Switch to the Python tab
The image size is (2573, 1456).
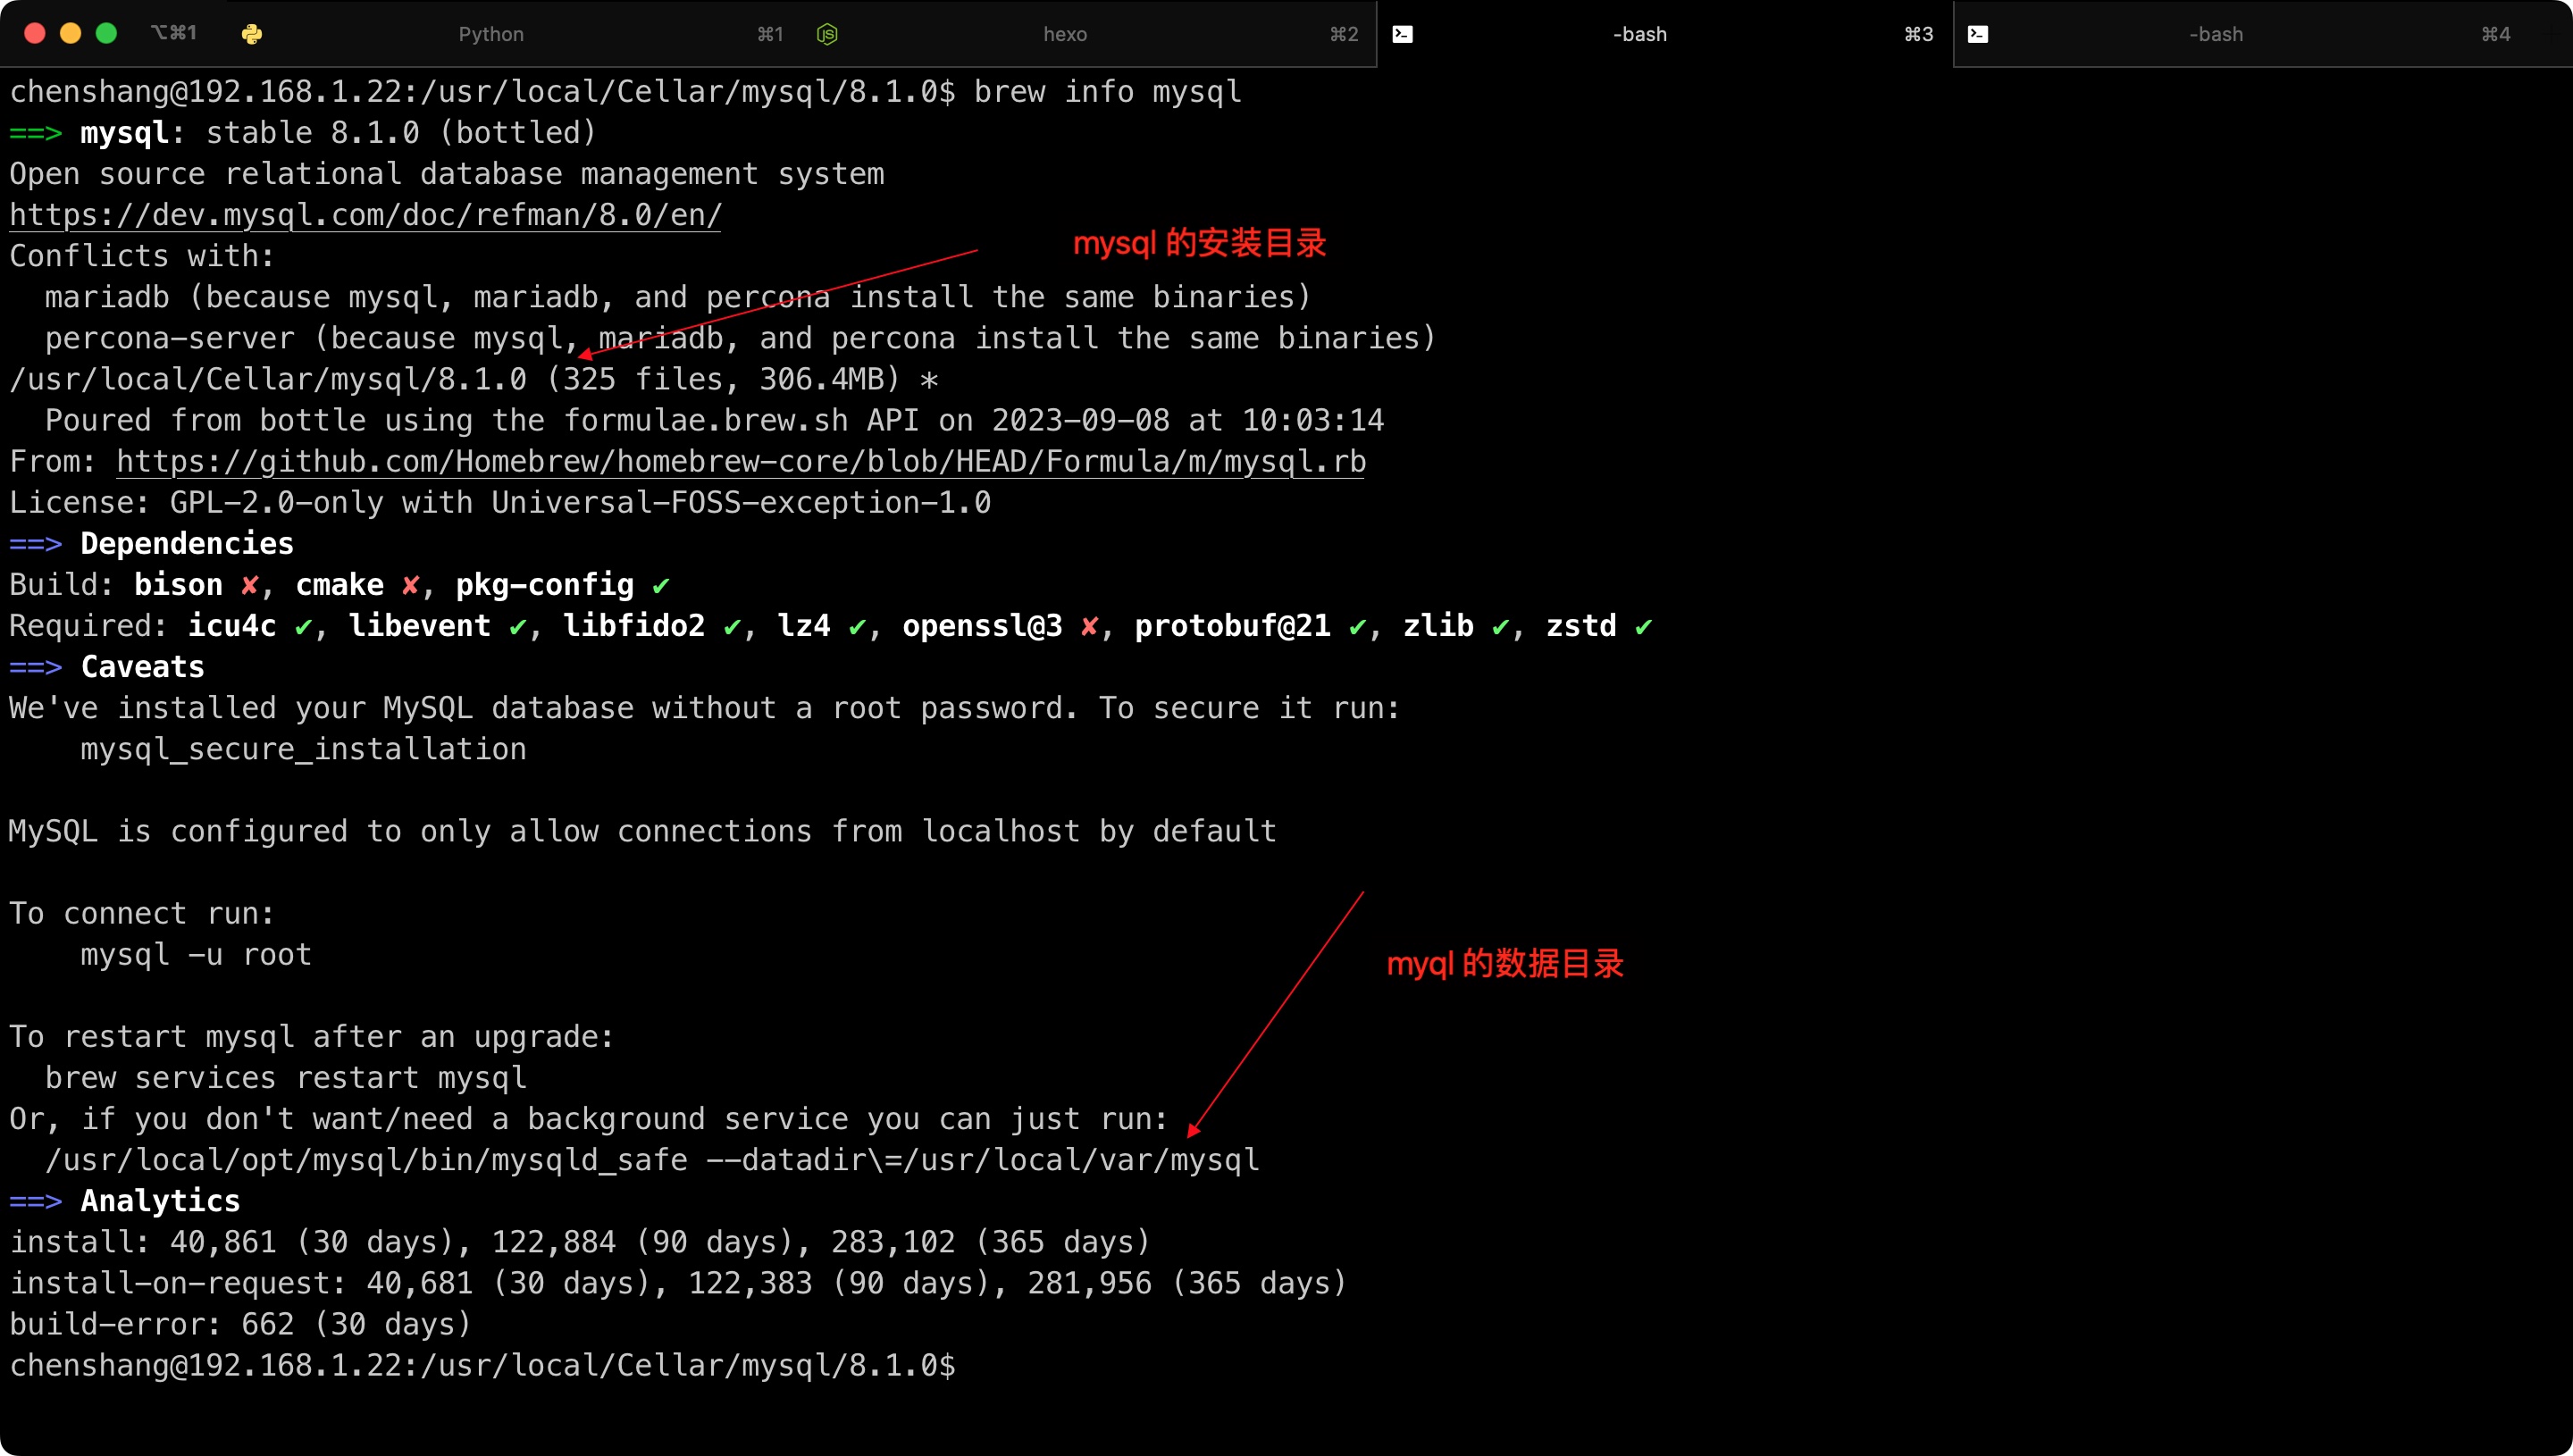point(491,34)
